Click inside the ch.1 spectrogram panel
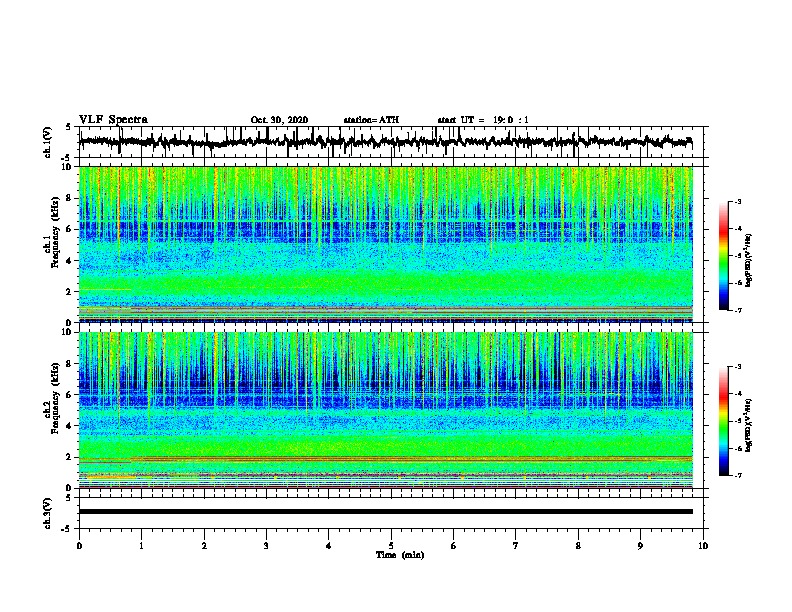 tap(386, 244)
